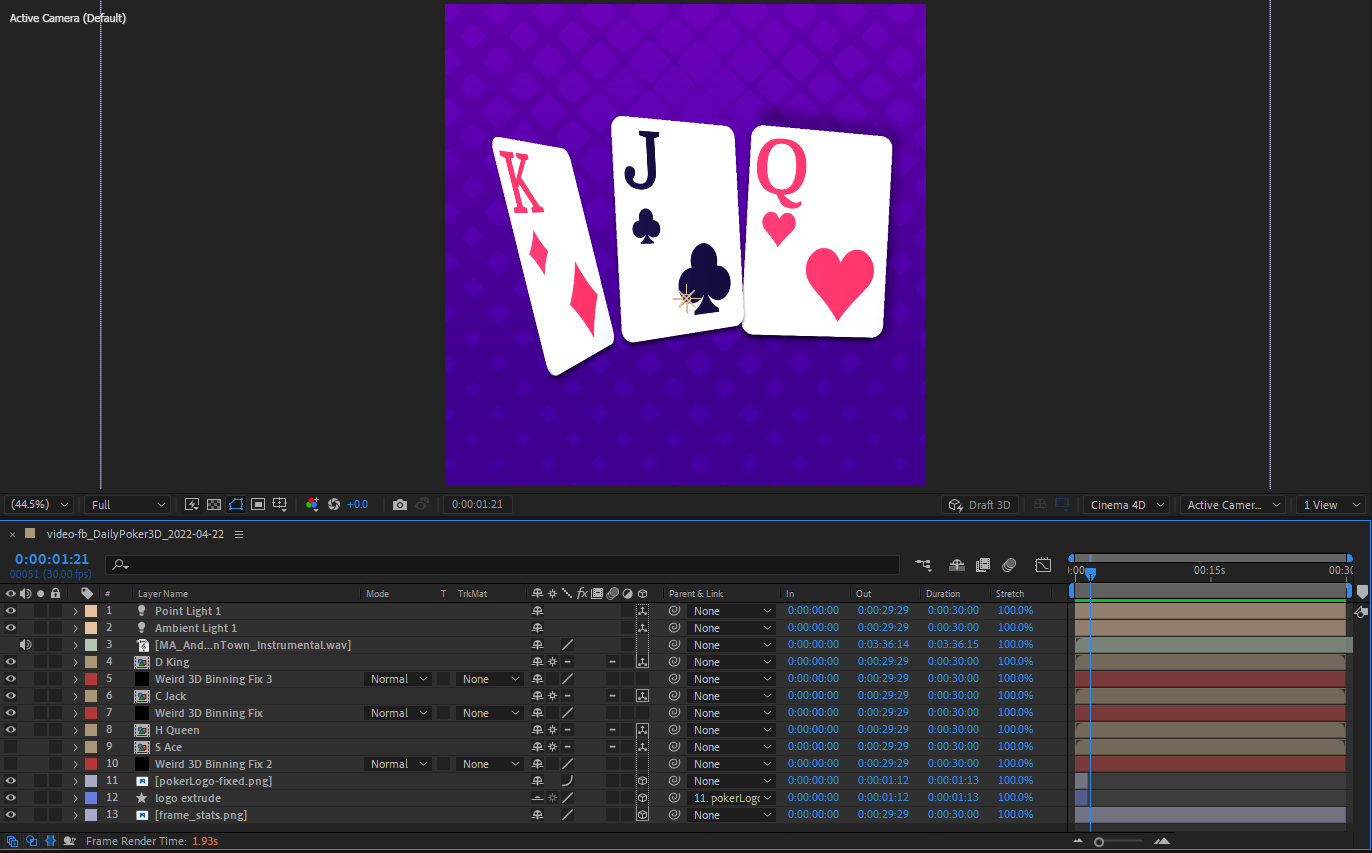The width and height of the screenshot is (1372, 853).
Task: Open the Graph Editor
Action: [1043, 565]
